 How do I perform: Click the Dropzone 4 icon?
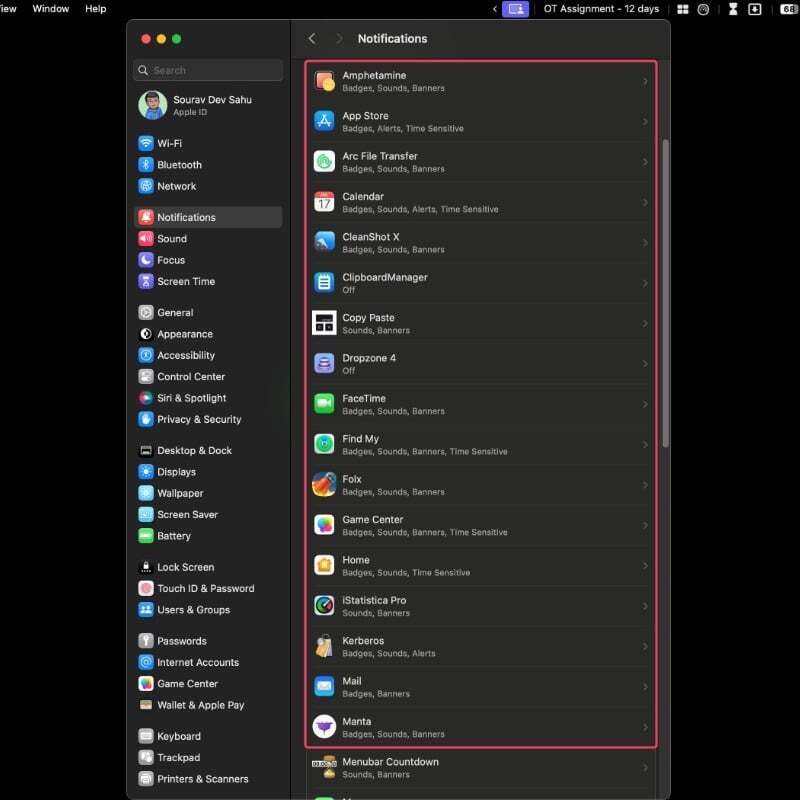(324, 364)
